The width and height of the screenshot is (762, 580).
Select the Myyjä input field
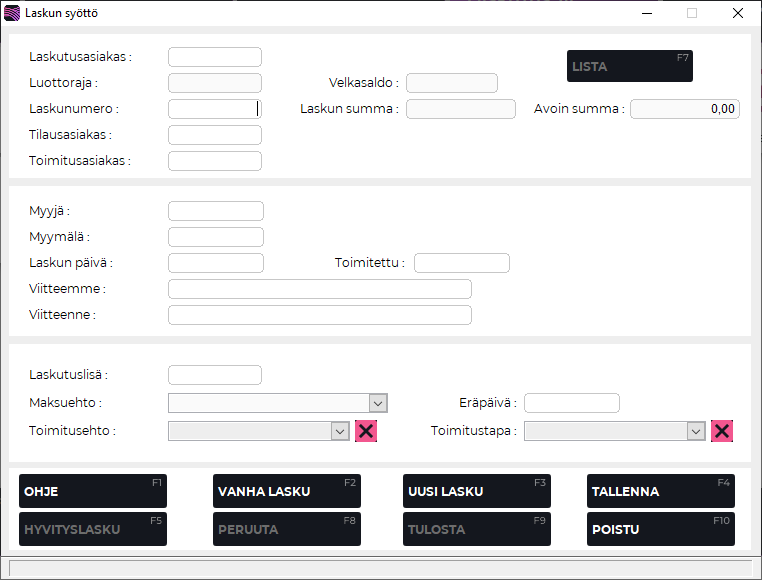pyautogui.click(x=216, y=211)
